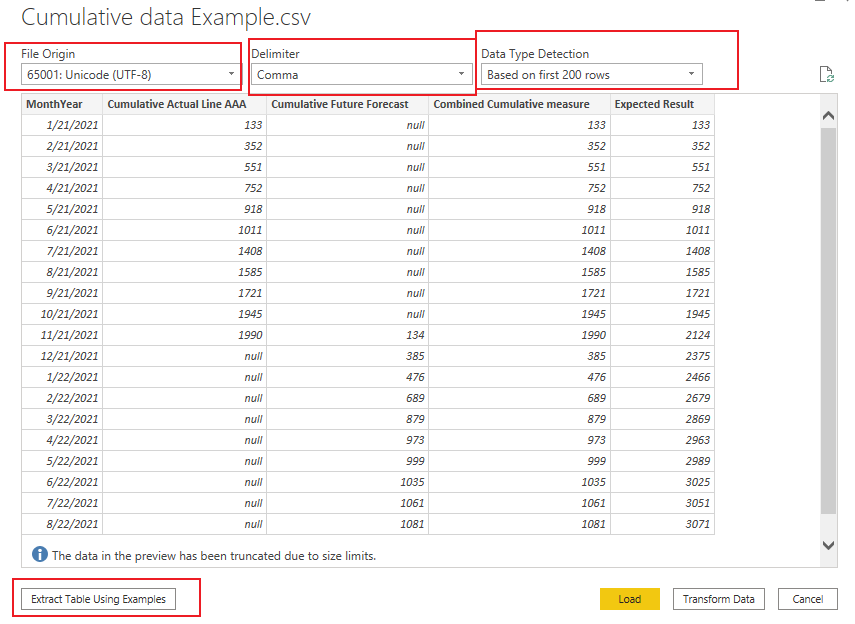The image size is (855, 624).
Task: Click the info icon beside truncation message
Action: pyautogui.click(x=39, y=554)
